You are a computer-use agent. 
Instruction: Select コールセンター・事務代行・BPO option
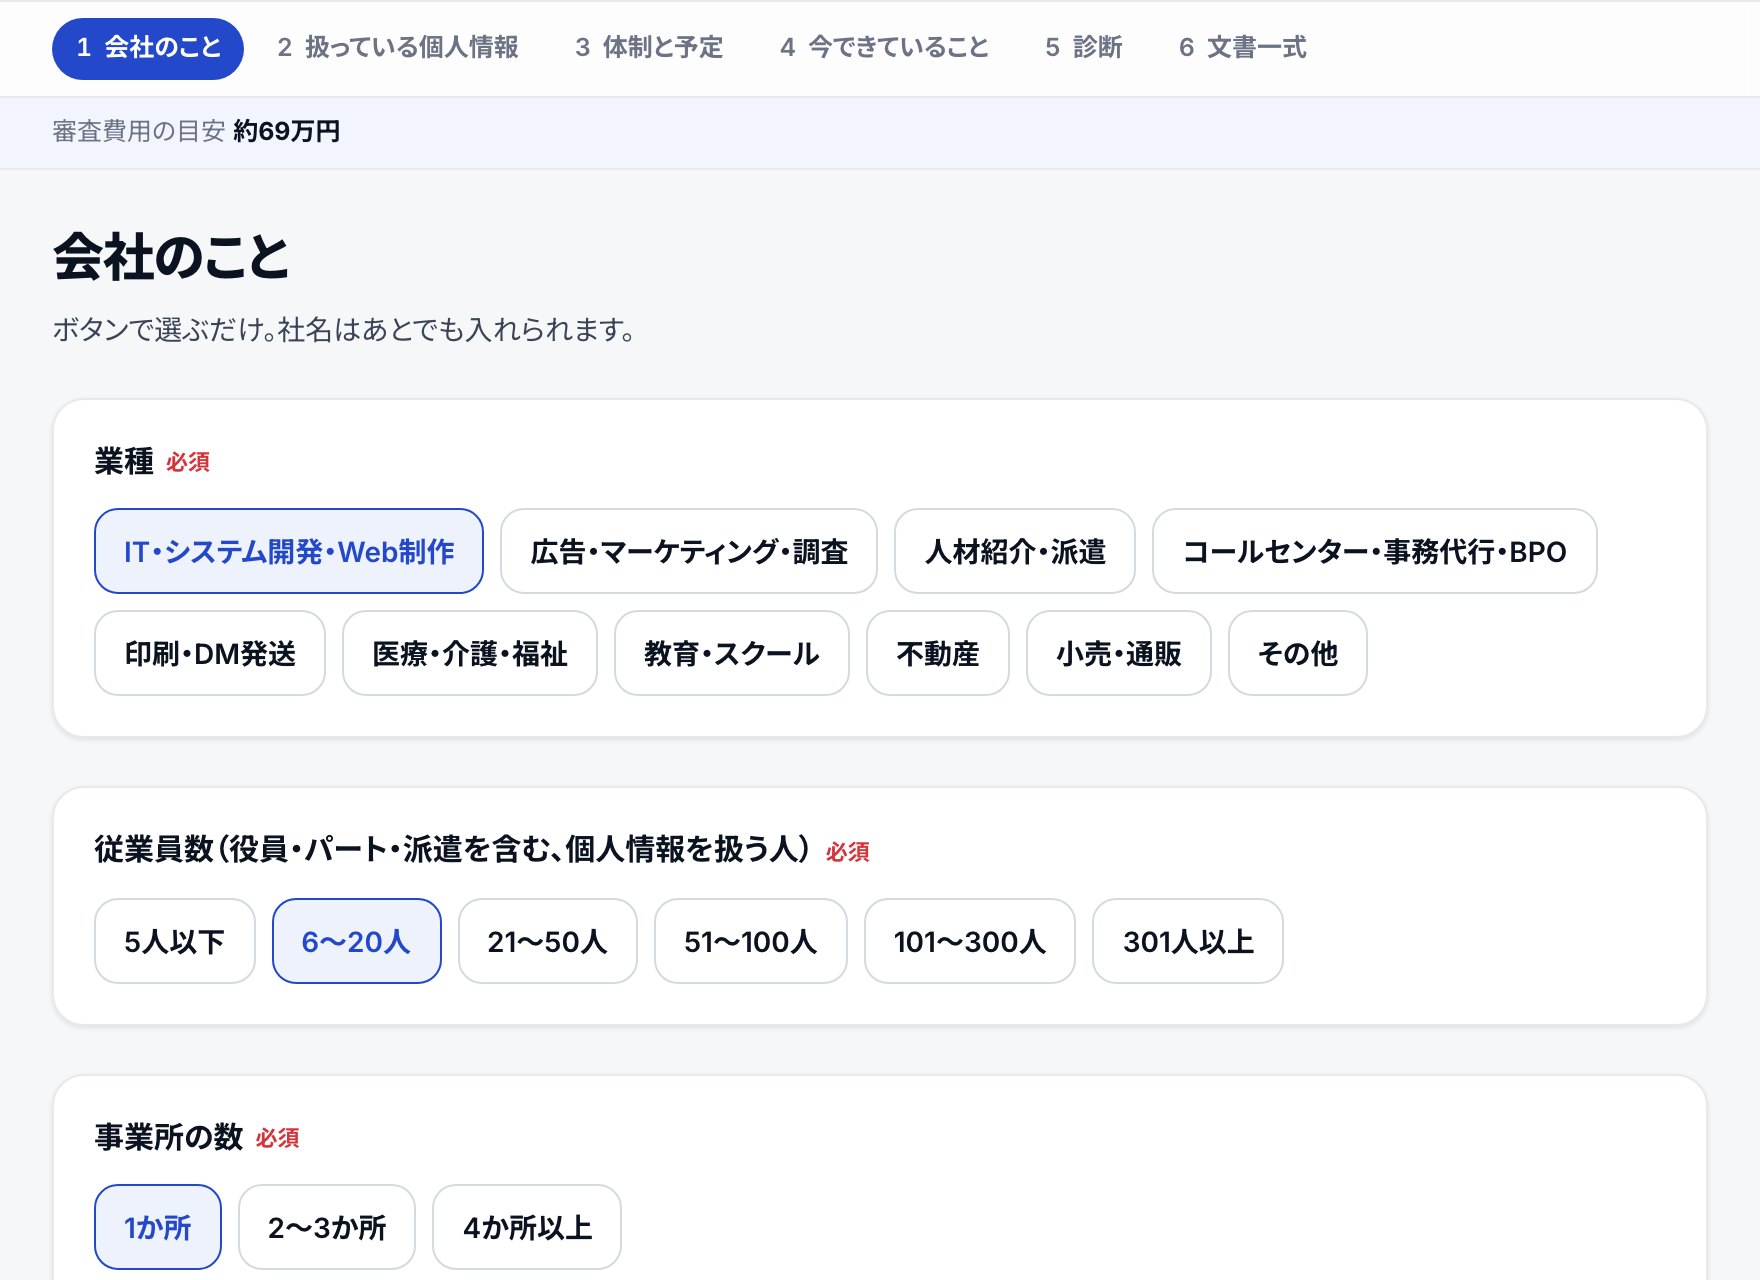pos(1375,551)
